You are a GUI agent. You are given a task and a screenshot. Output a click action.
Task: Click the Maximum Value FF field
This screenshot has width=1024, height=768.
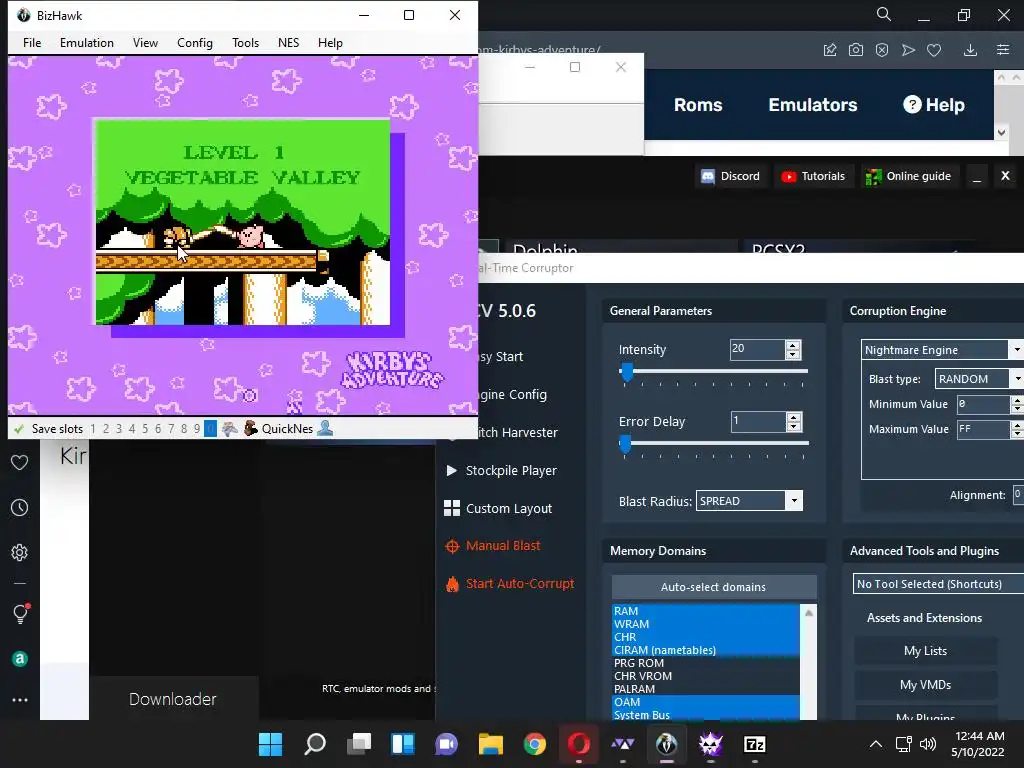pyautogui.click(x=983, y=429)
